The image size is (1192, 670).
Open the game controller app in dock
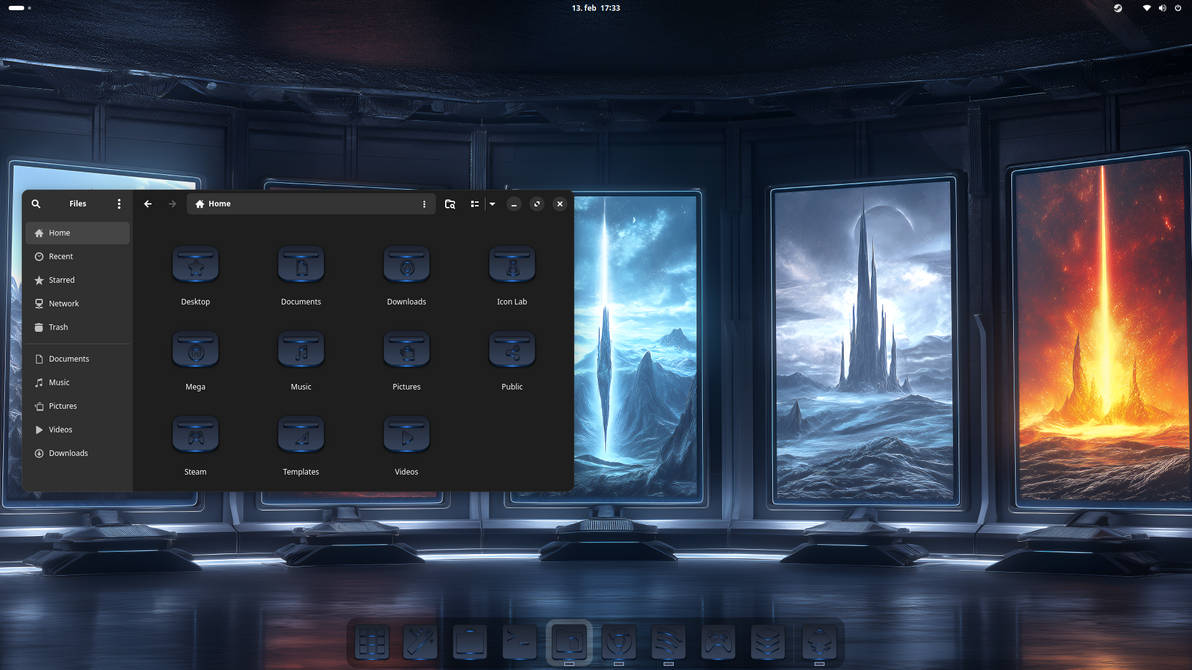[x=718, y=643]
